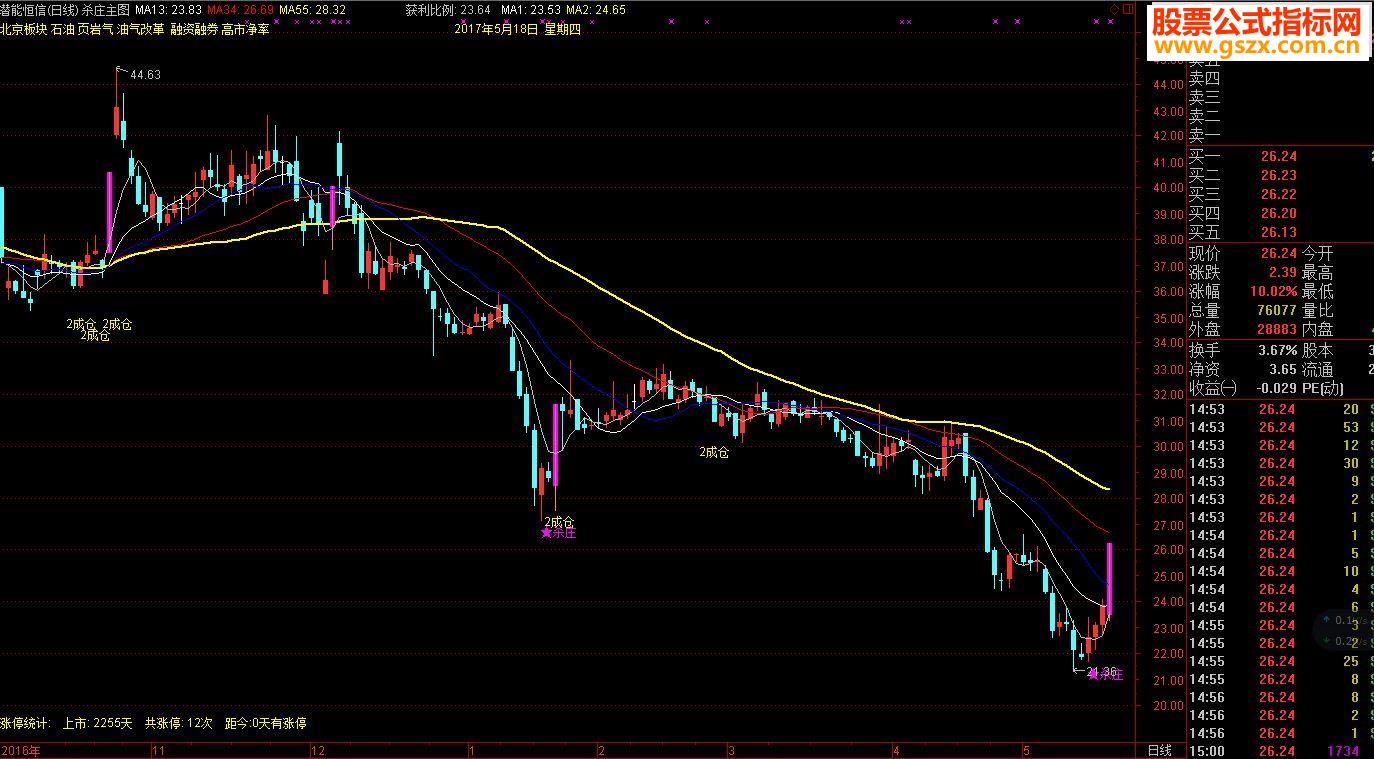Image resolution: width=1374 pixels, height=759 pixels.
Task: Click 上市: 2255天 statistic
Action: click(97, 722)
